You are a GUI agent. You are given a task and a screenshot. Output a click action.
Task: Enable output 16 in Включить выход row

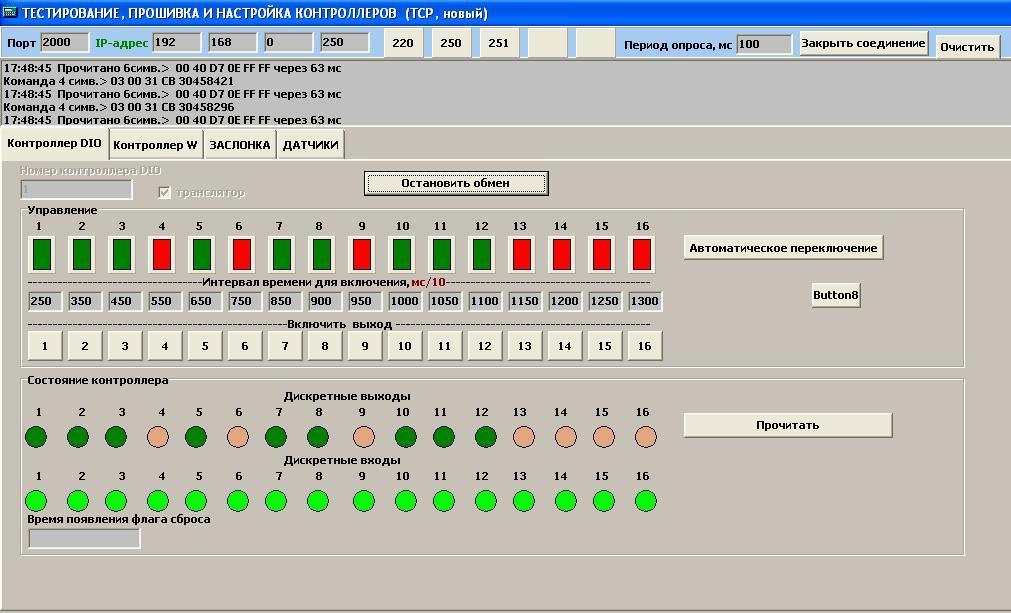click(645, 346)
